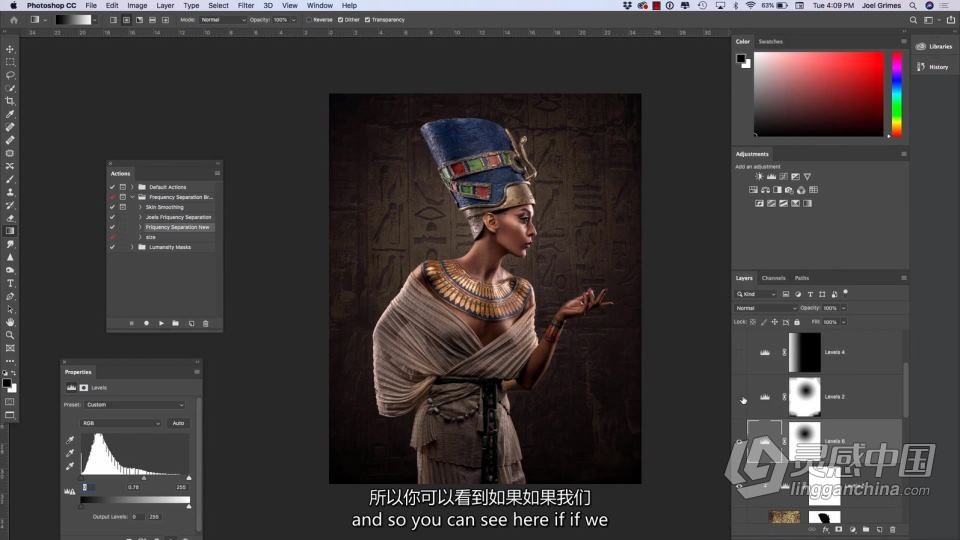Expand the Lumenzity Masks set
The image size is (960, 540).
[132, 247]
